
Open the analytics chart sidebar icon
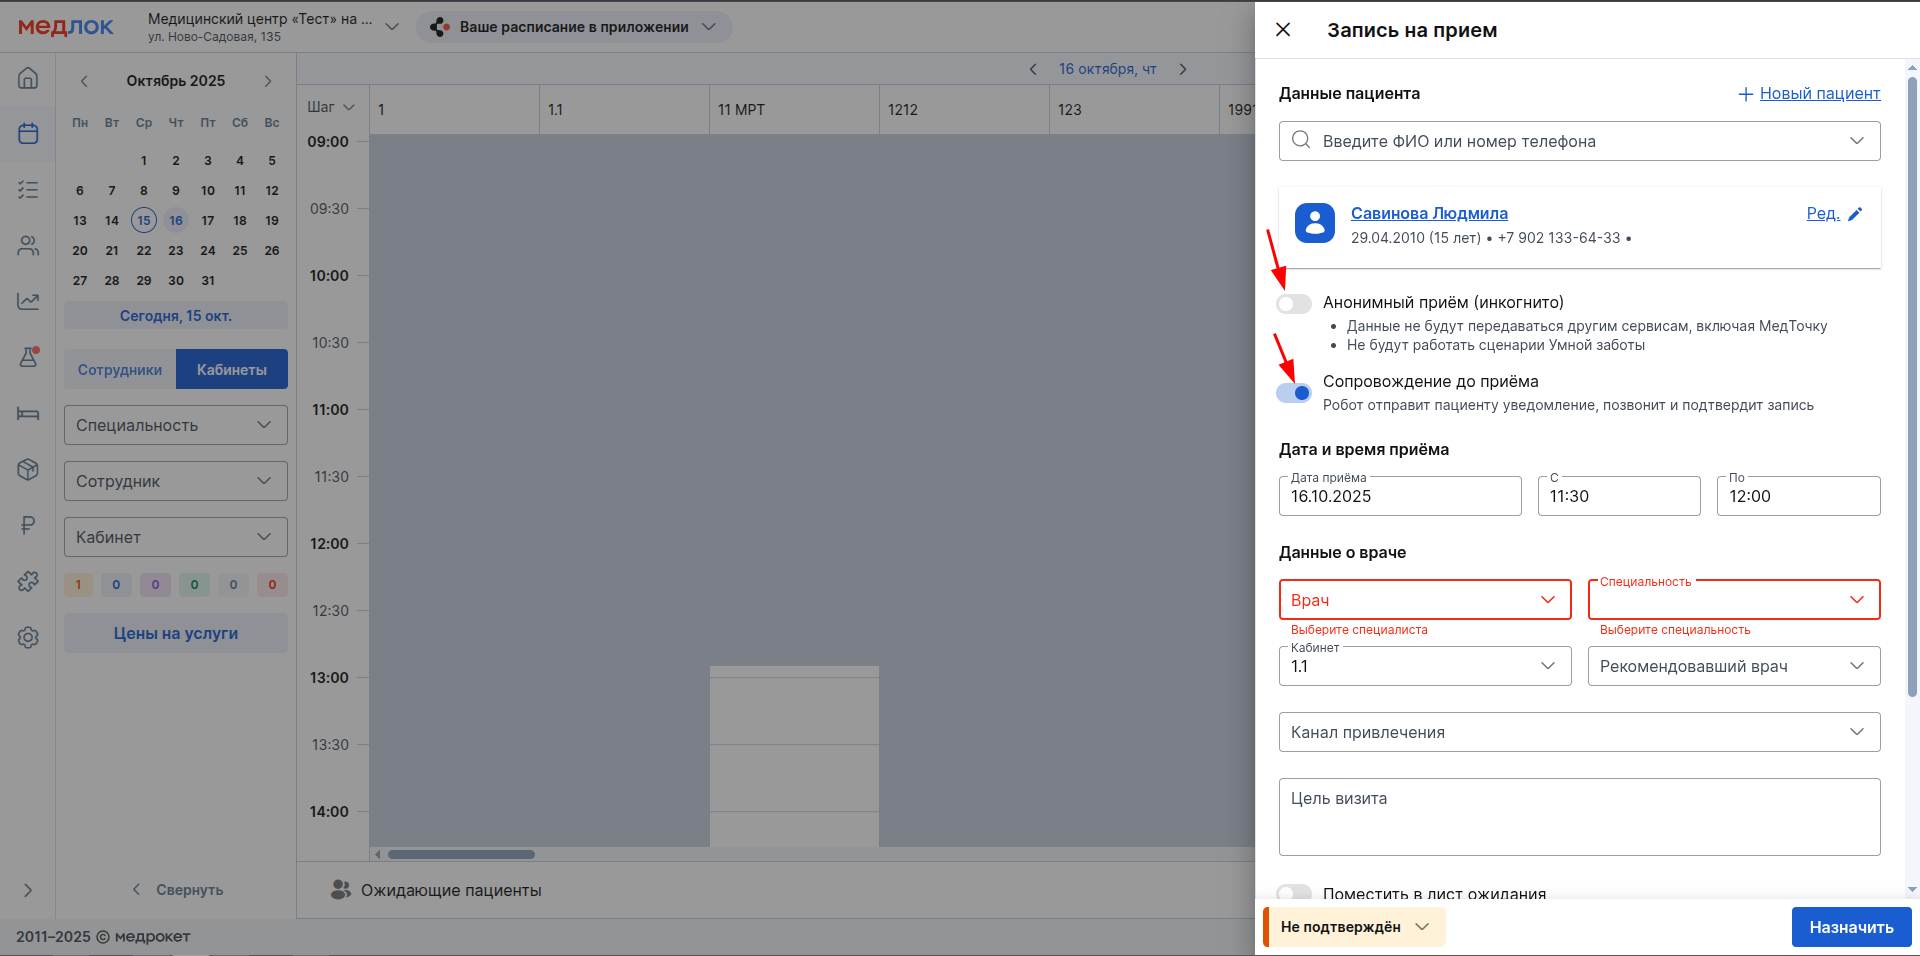(x=28, y=301)
